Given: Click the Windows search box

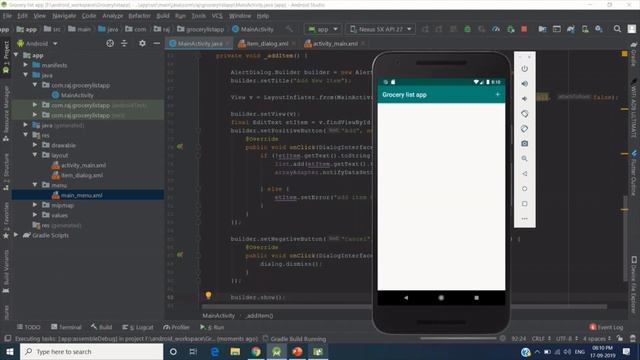Looking at the screenshot, I should [x=91, y=351].
